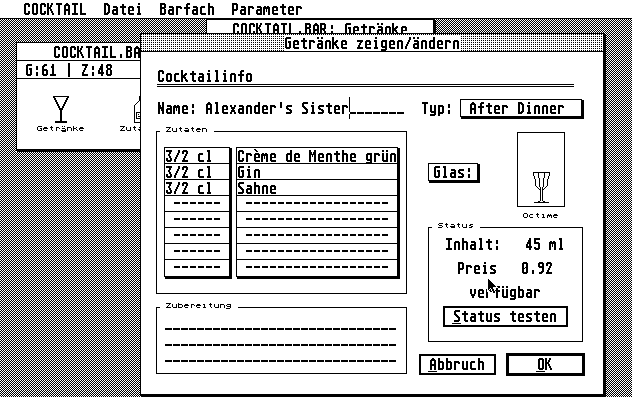Click the Abbruch button
Image resolution: width=632 pixels, height=397 pixels.
[x=457, y=364]
